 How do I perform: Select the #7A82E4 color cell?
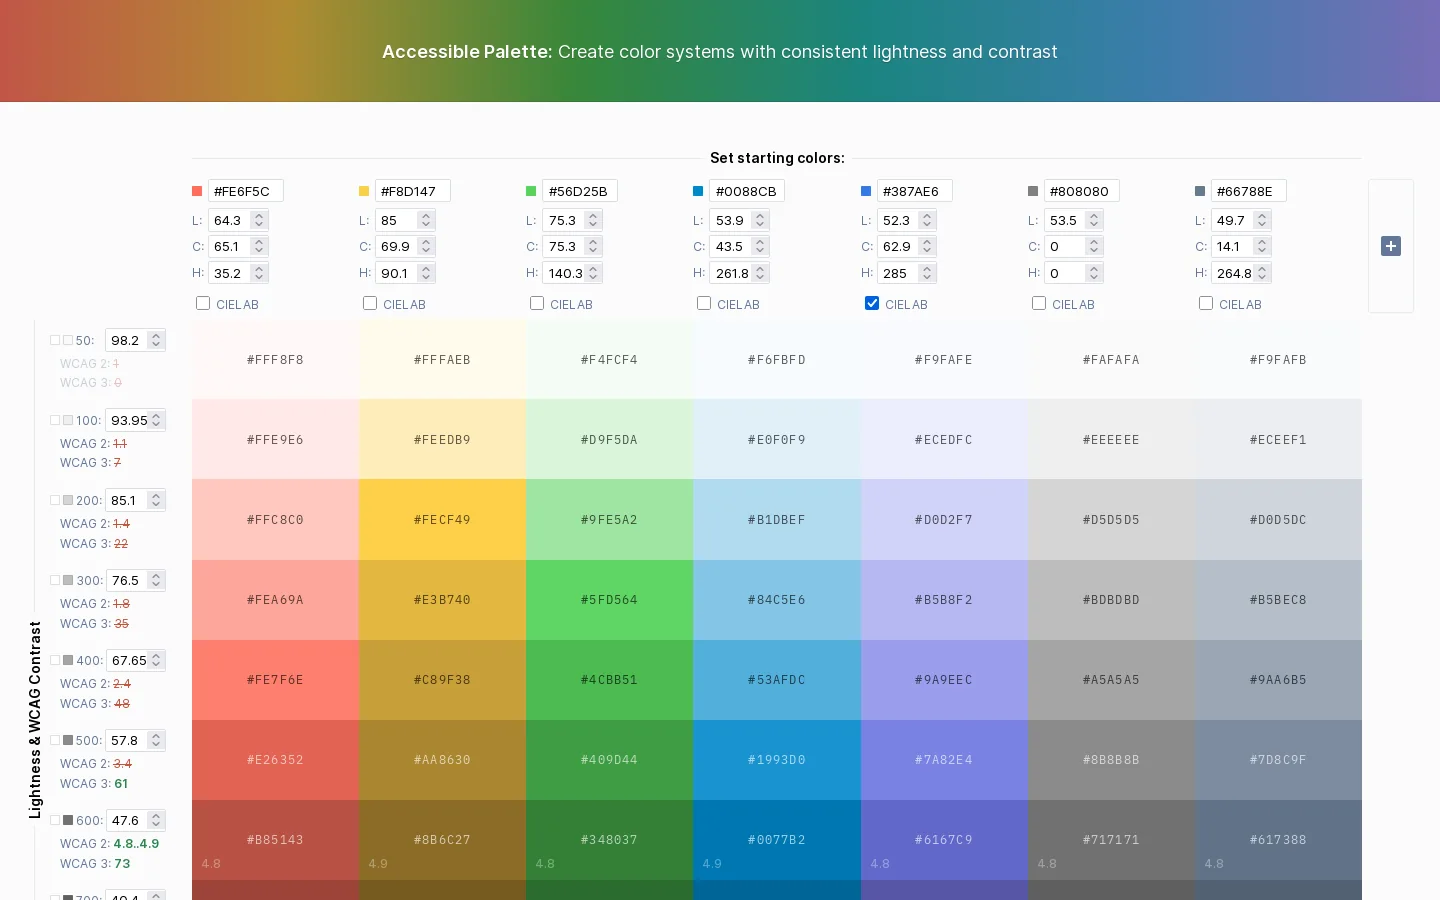tap(944, 760)
